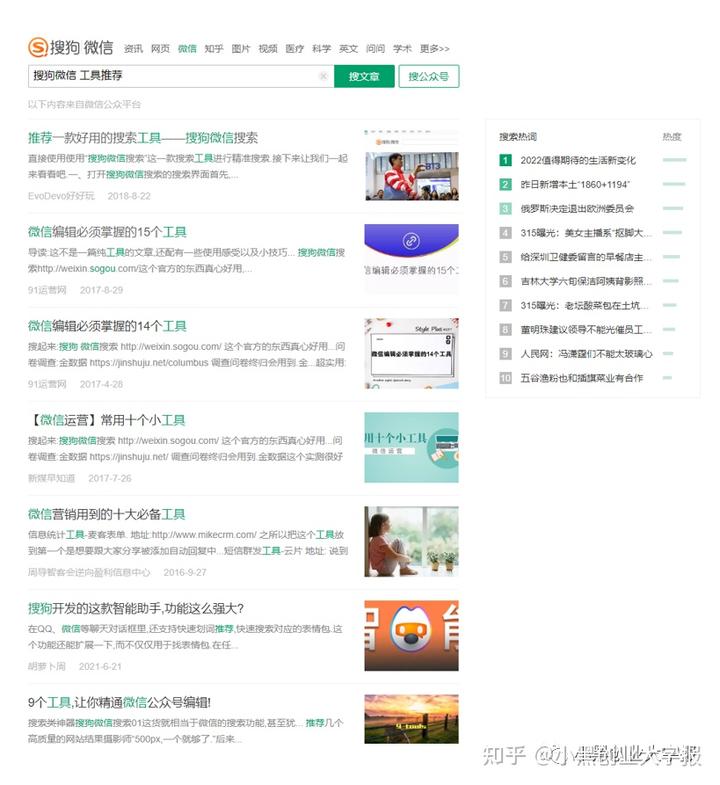This screenshot has height=785, width=720.
Task: Open hot search 董明珠建议领导不能光催员工...
Action: click(x=586, y=329)
